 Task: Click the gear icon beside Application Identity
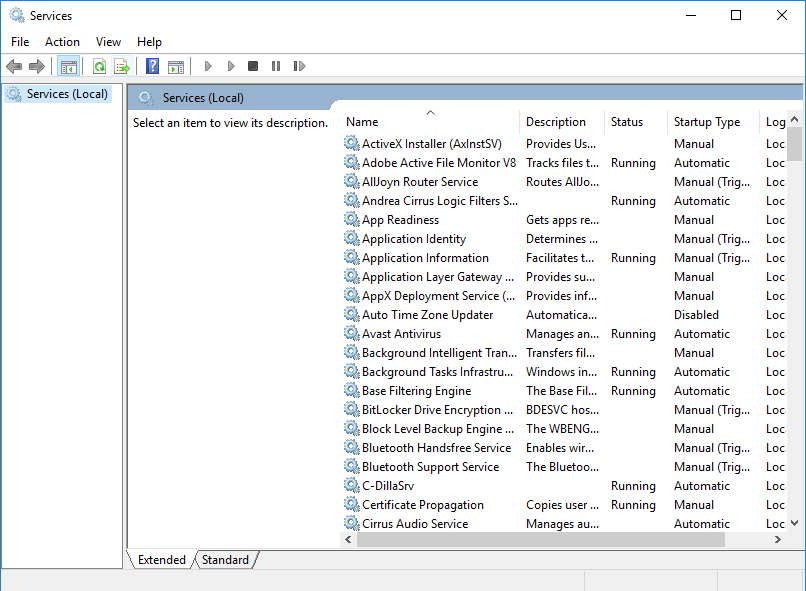352,238
